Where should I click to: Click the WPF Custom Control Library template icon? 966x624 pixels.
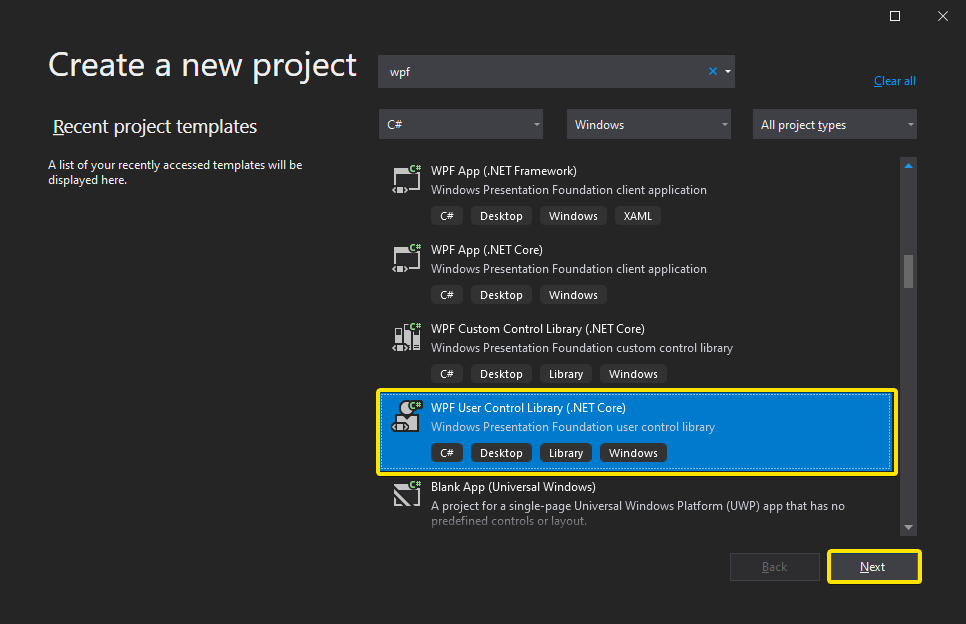pyautogui.click(x=406, y=337)
